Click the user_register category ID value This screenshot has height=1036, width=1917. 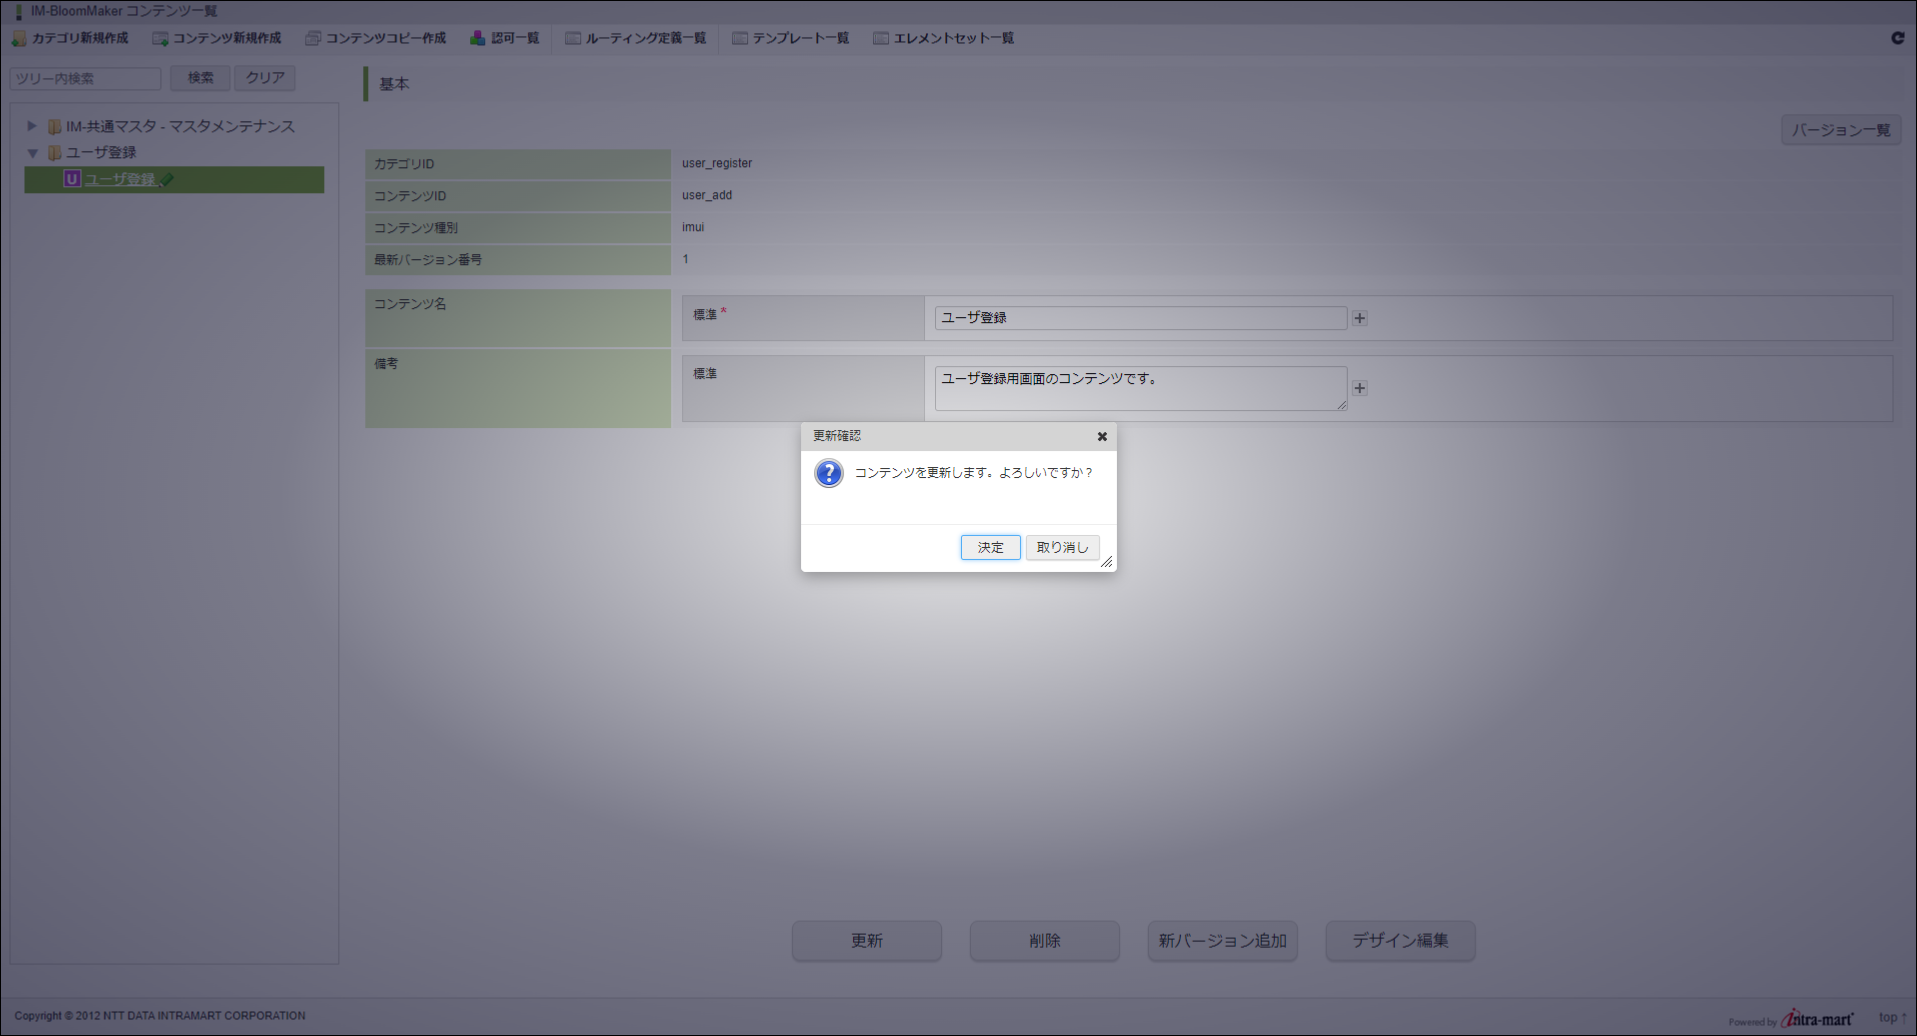click(717, 163)
